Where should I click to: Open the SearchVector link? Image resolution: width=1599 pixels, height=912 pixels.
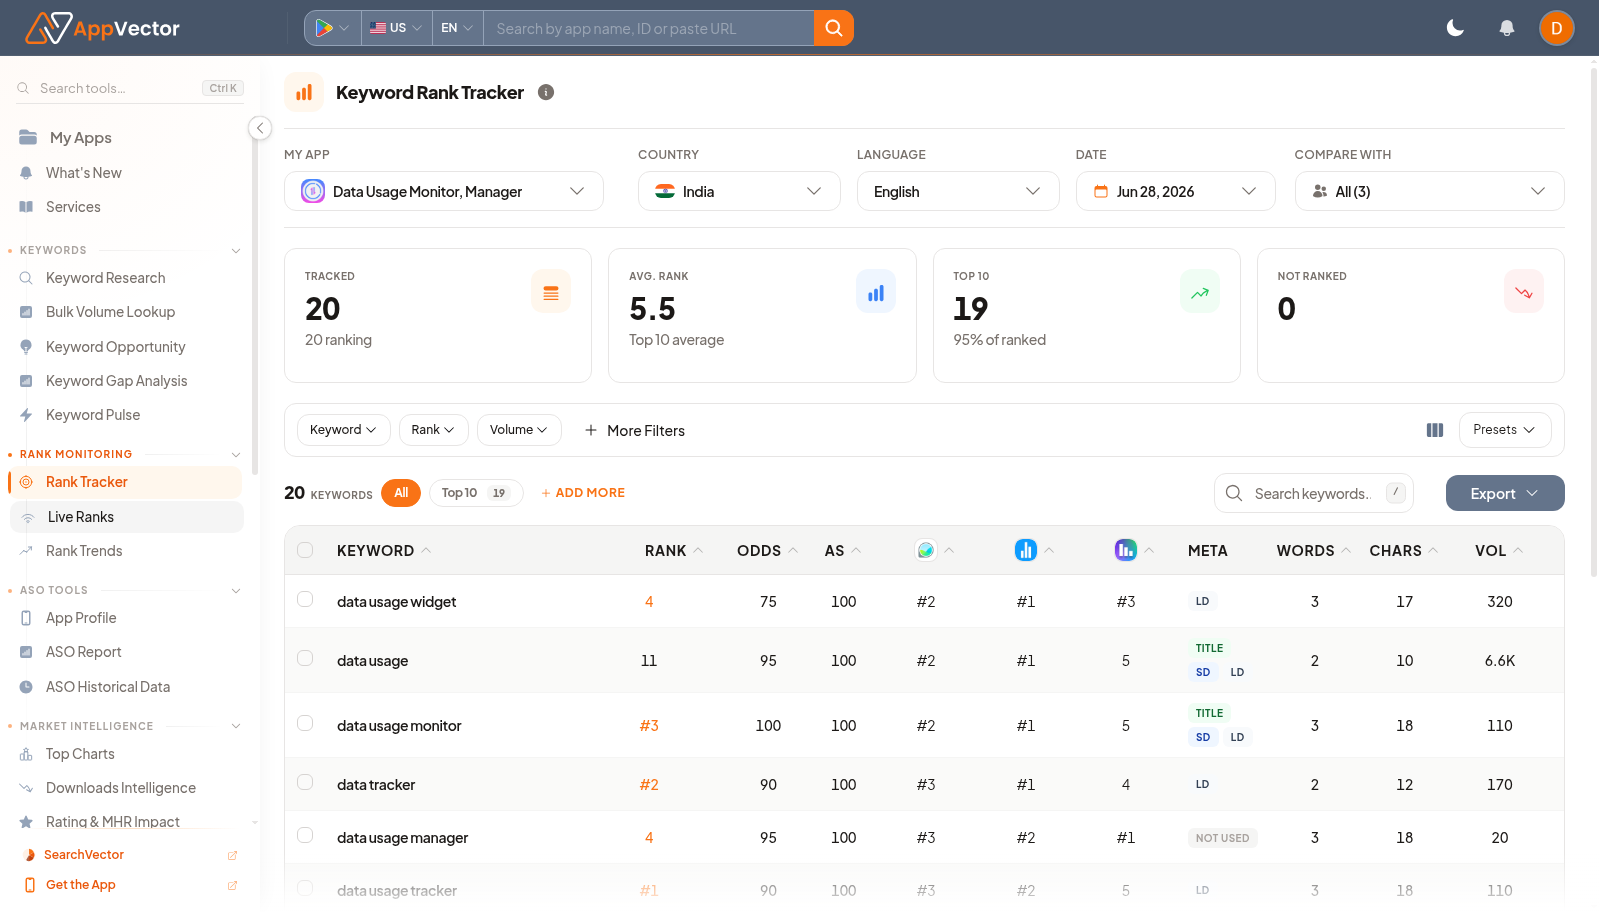click(84, 855)
